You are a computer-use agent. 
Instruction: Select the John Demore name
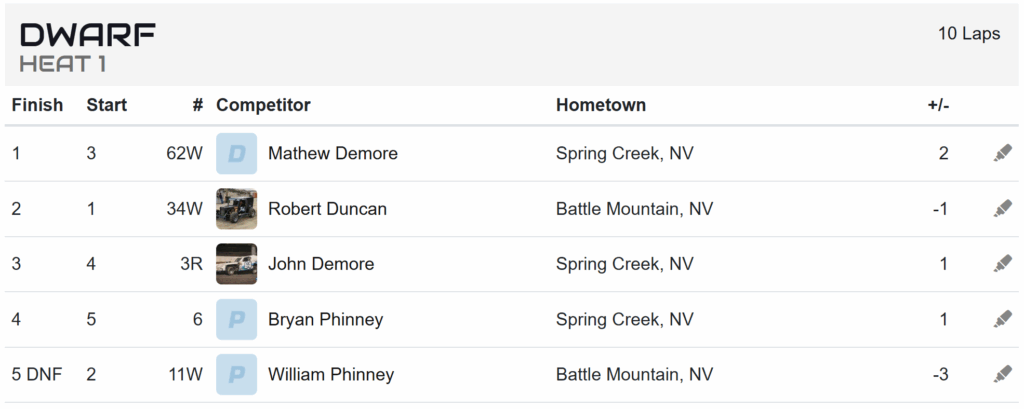pos(321,264)
